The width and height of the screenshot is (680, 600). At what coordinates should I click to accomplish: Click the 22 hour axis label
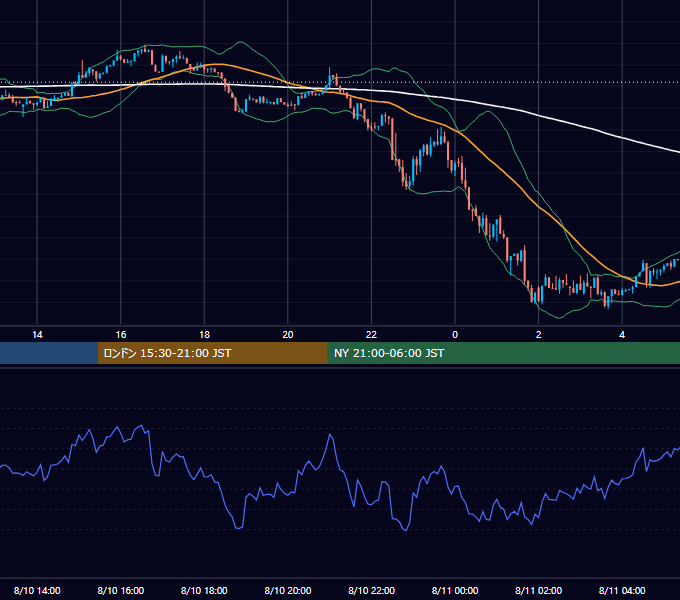click(x=371, y=335)
